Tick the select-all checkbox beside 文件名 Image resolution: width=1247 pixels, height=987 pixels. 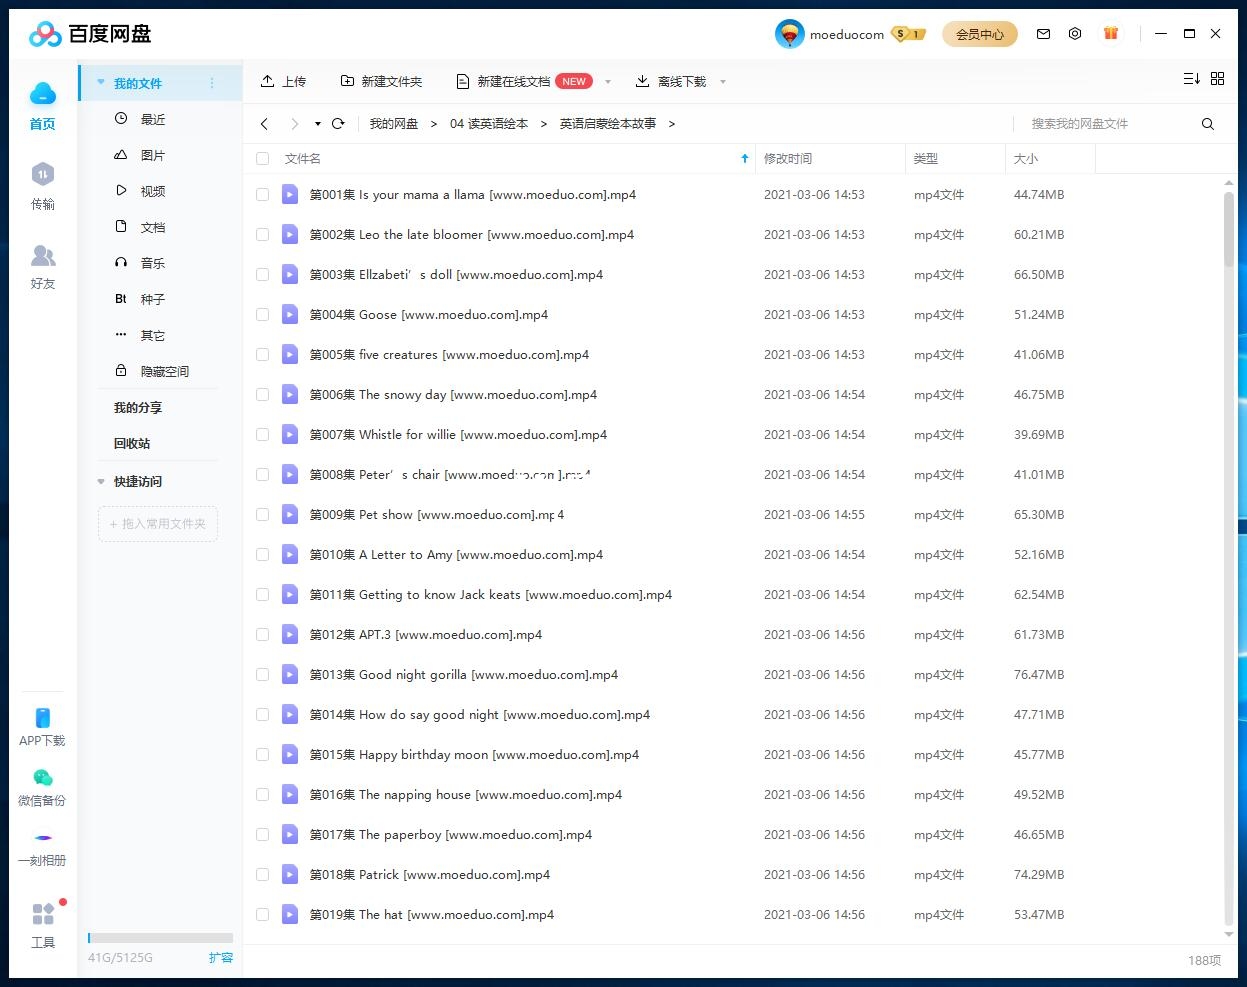263,159
